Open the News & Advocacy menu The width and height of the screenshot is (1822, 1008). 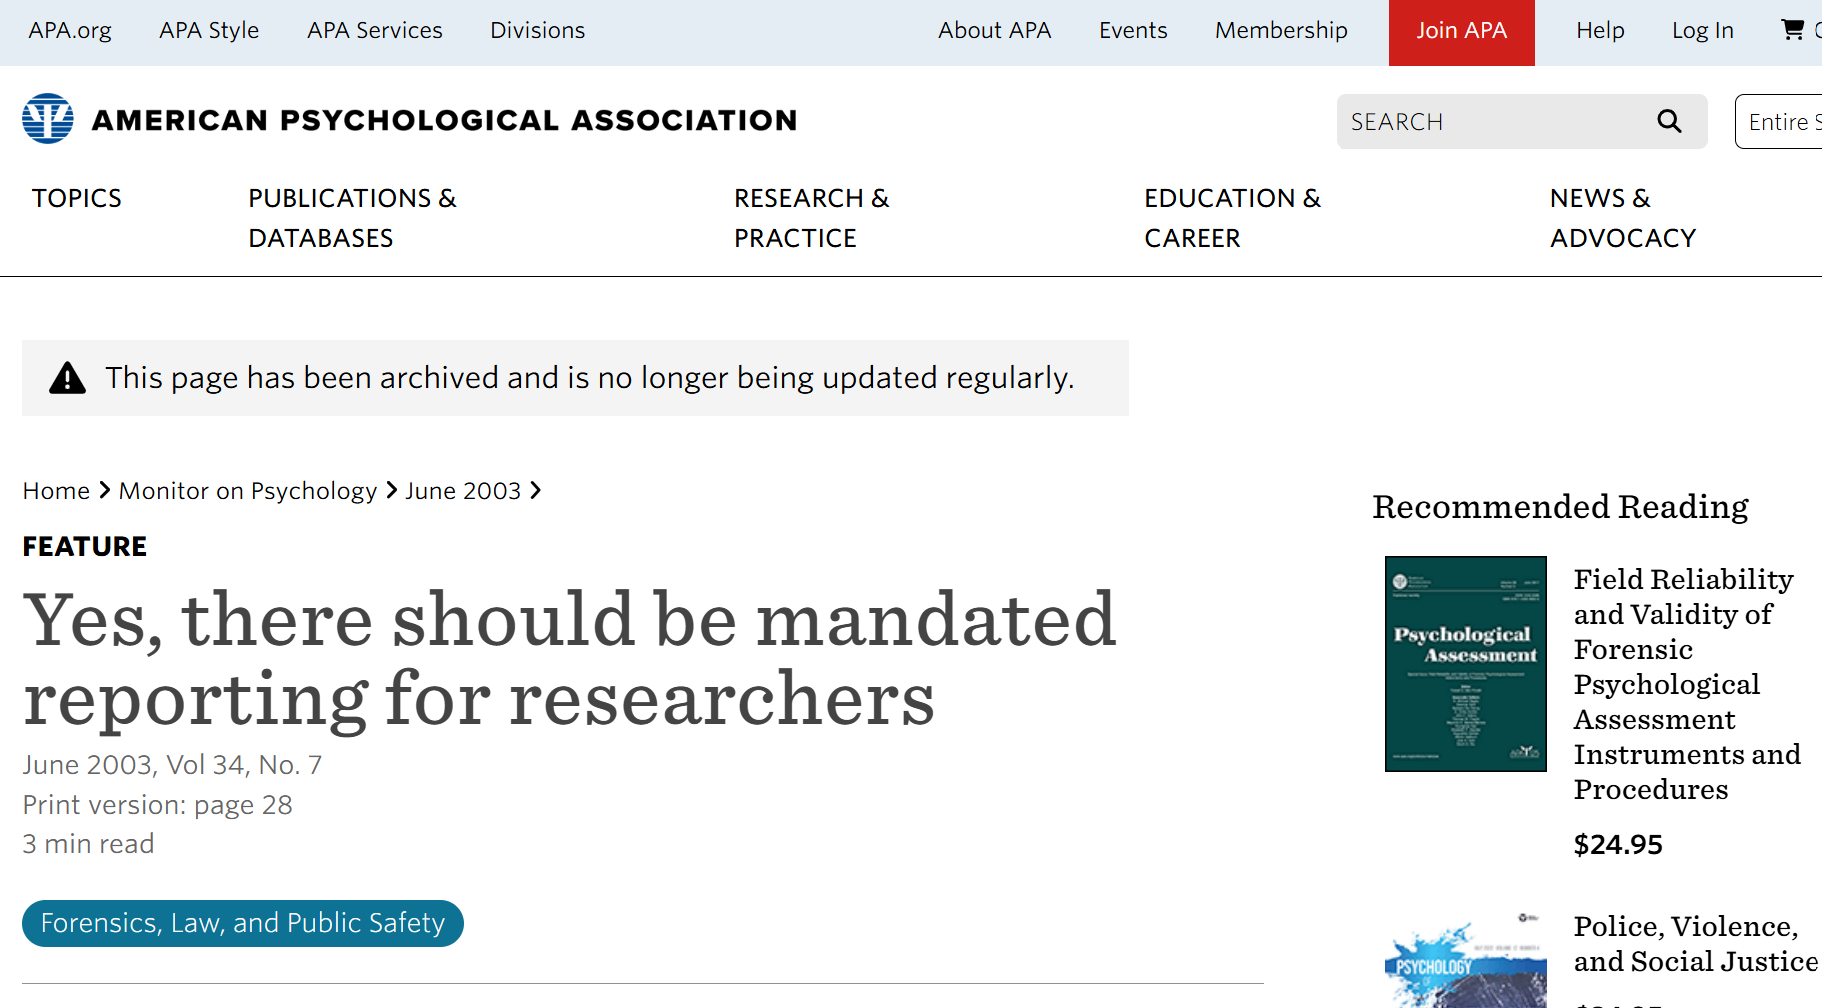click(1623, 218)
